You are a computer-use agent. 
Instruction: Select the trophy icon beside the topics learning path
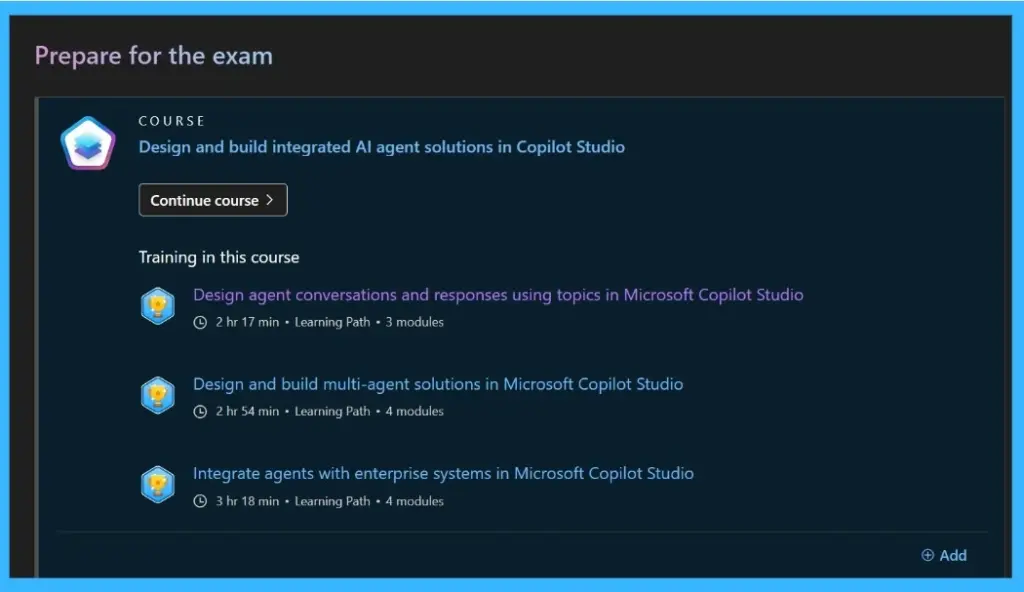coord(158,305)
